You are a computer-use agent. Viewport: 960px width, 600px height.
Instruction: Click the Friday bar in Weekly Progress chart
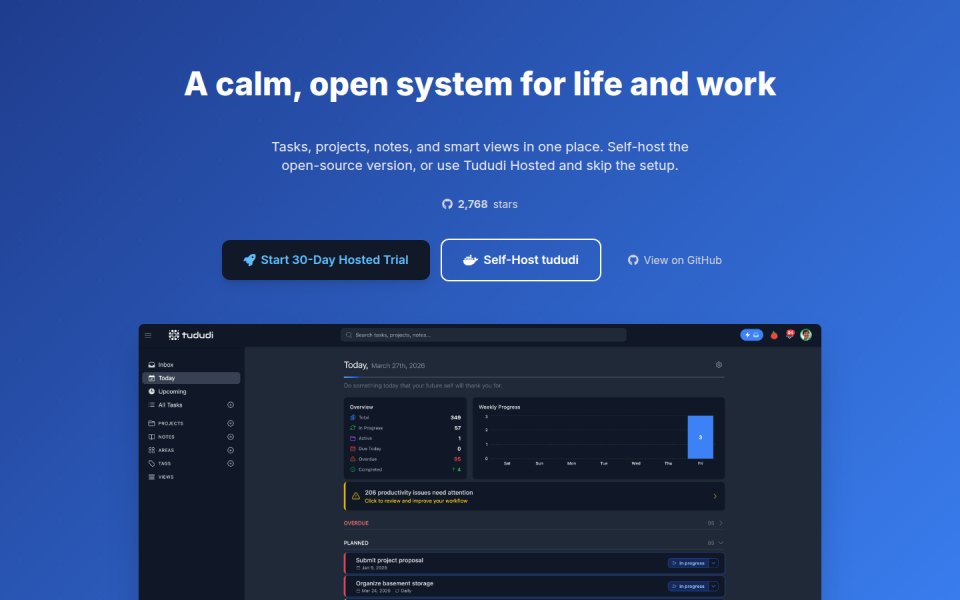click(x=700, y=437)
